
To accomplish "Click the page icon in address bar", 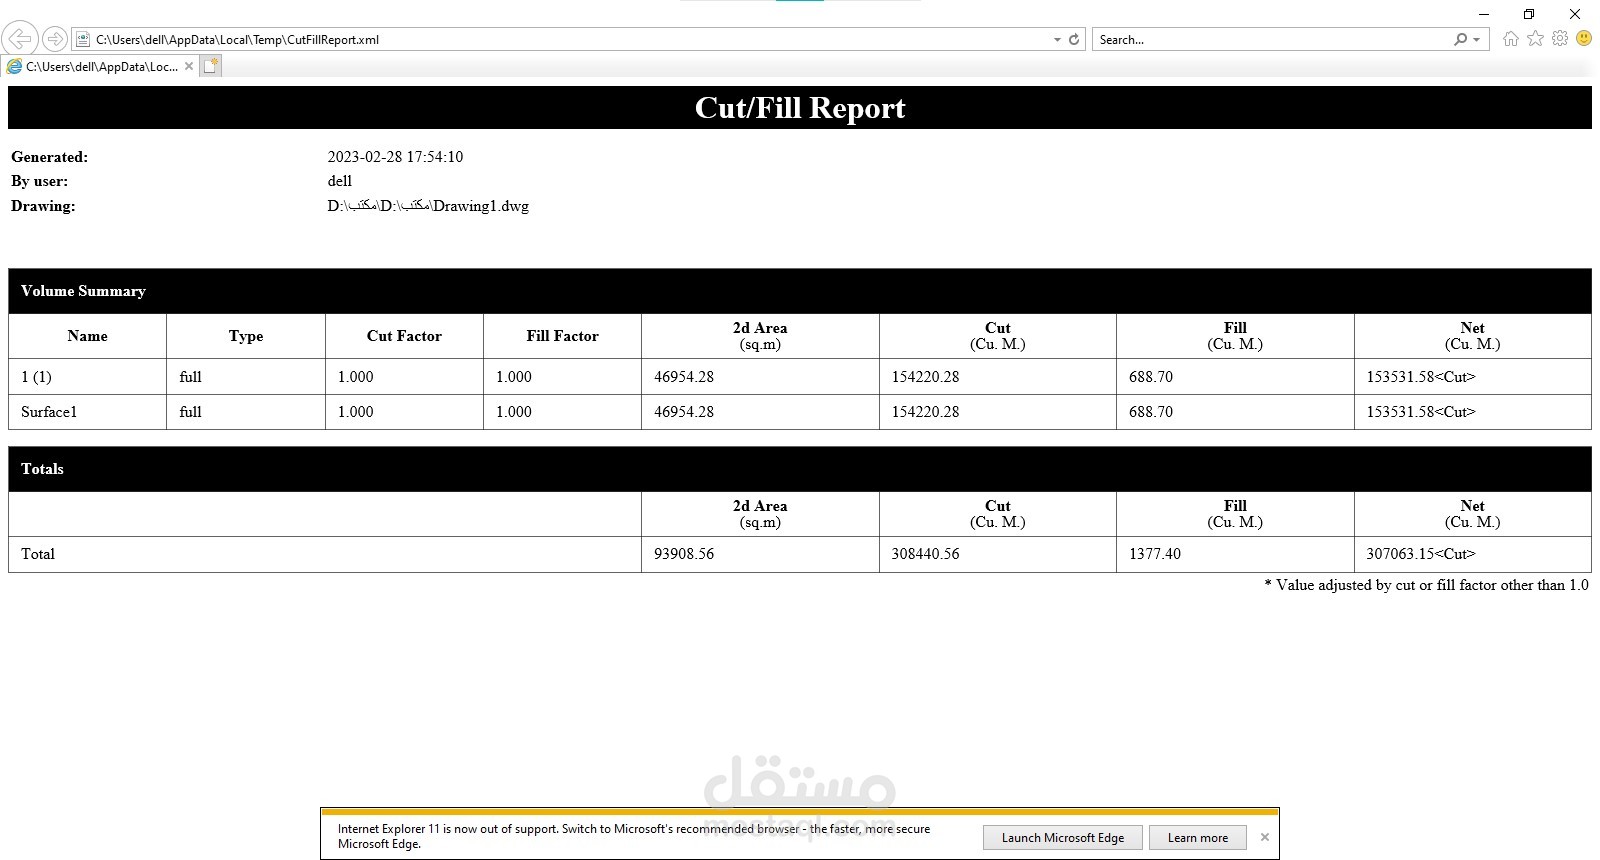I will [83, 40].
